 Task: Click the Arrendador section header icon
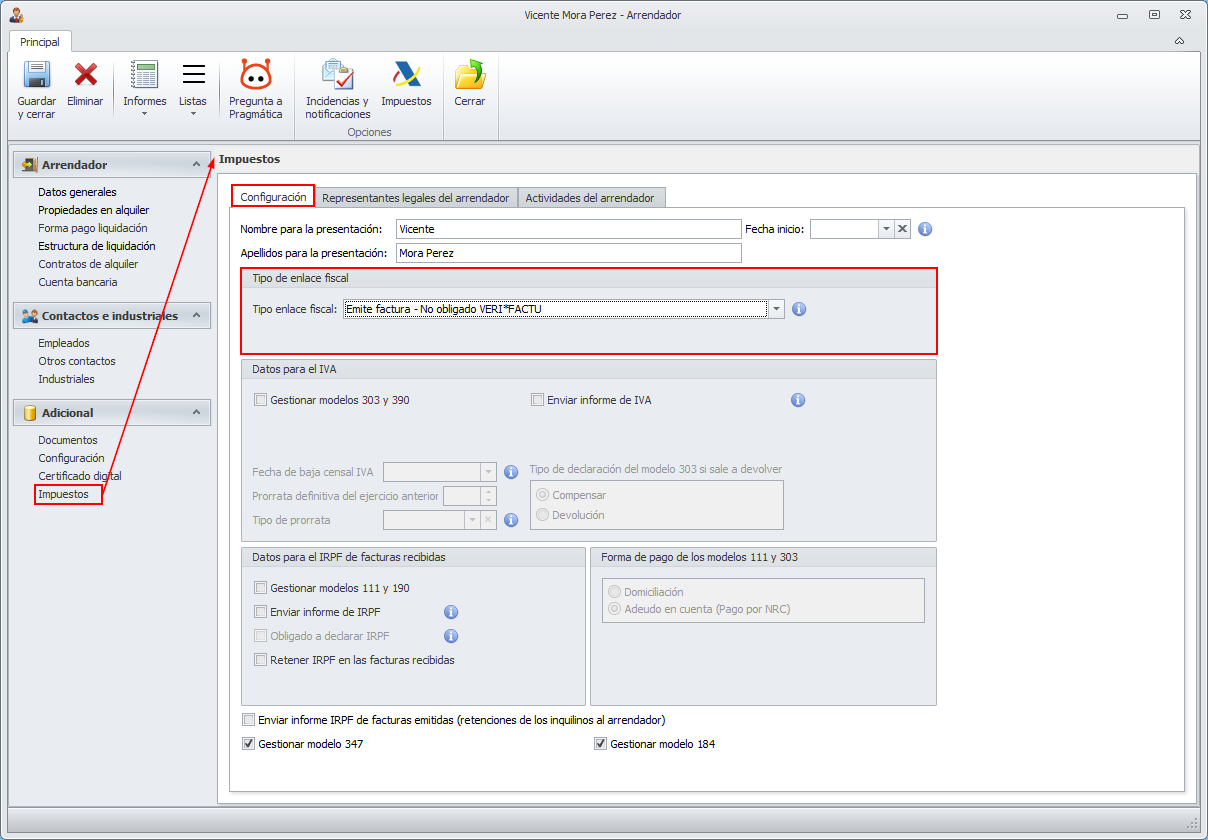tap(29, 165)
